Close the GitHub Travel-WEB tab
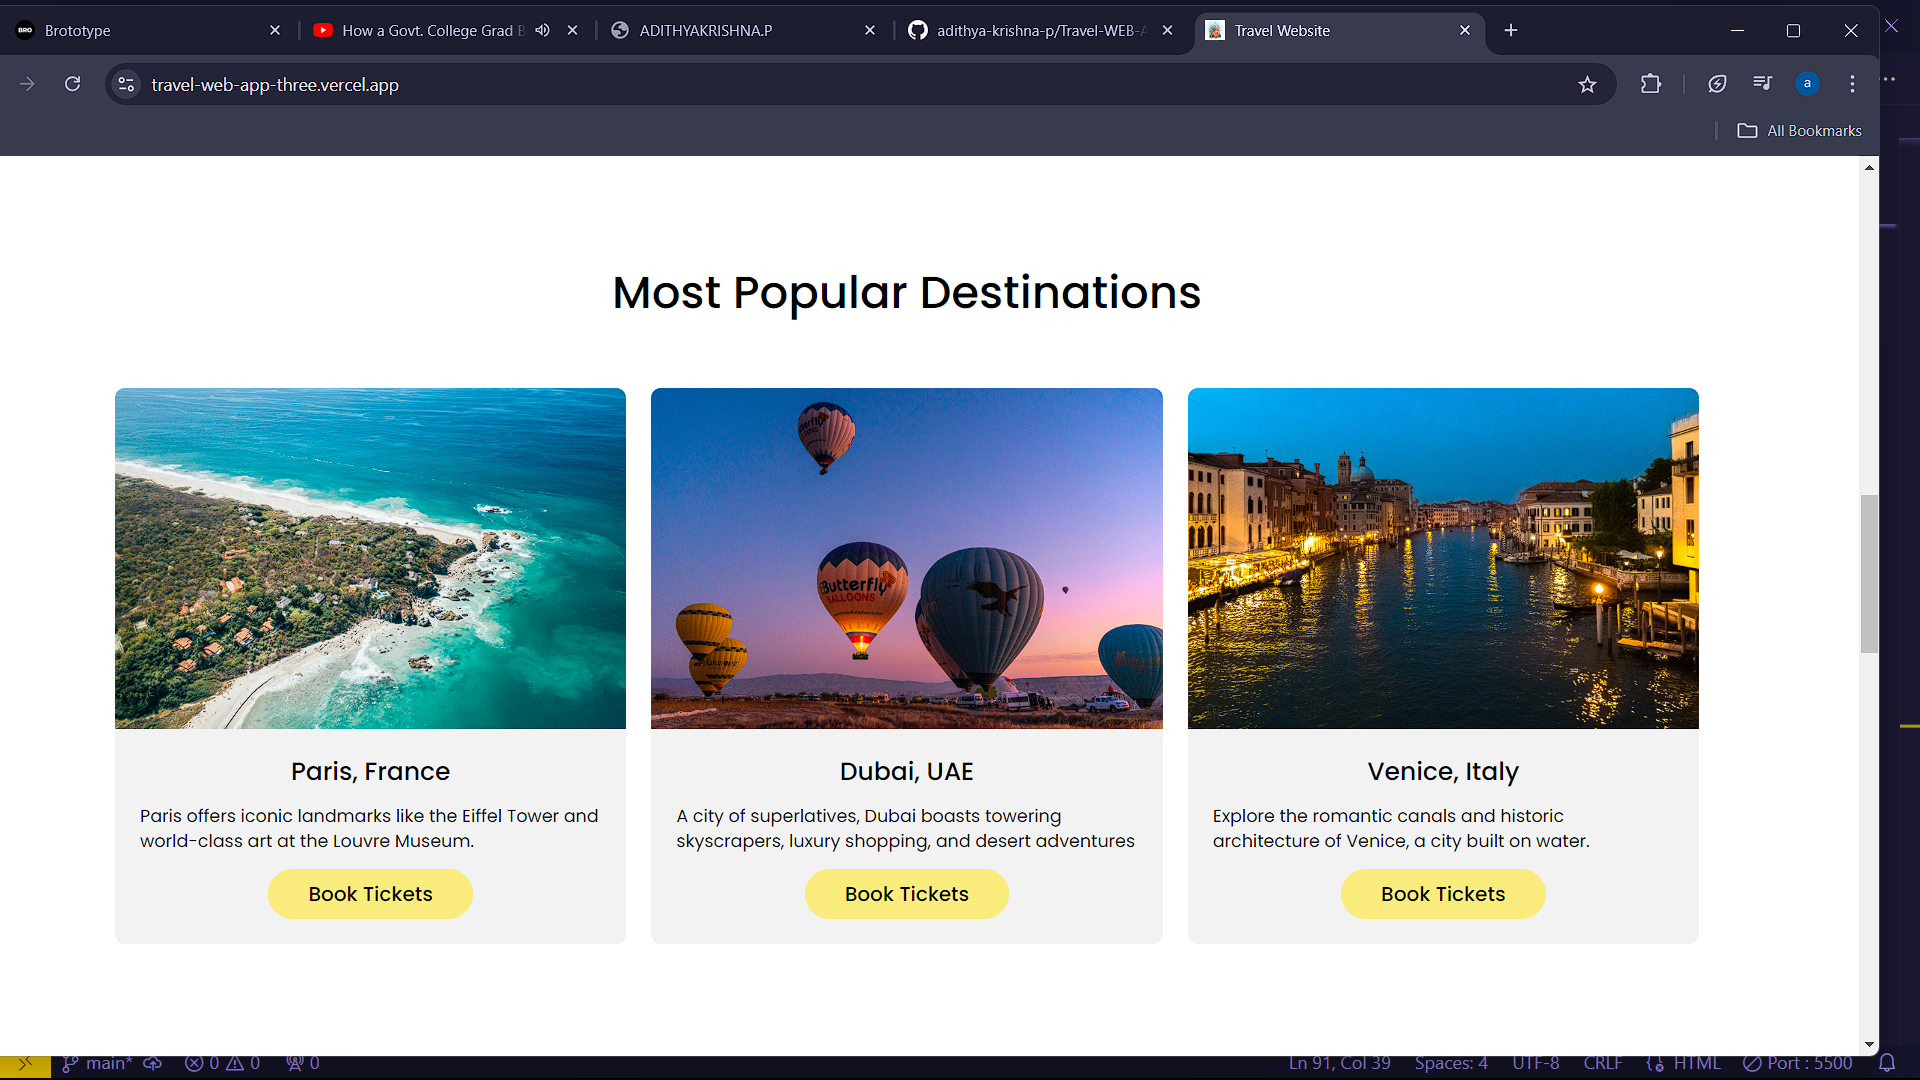1920x1080 pixels. [1167, 30]
